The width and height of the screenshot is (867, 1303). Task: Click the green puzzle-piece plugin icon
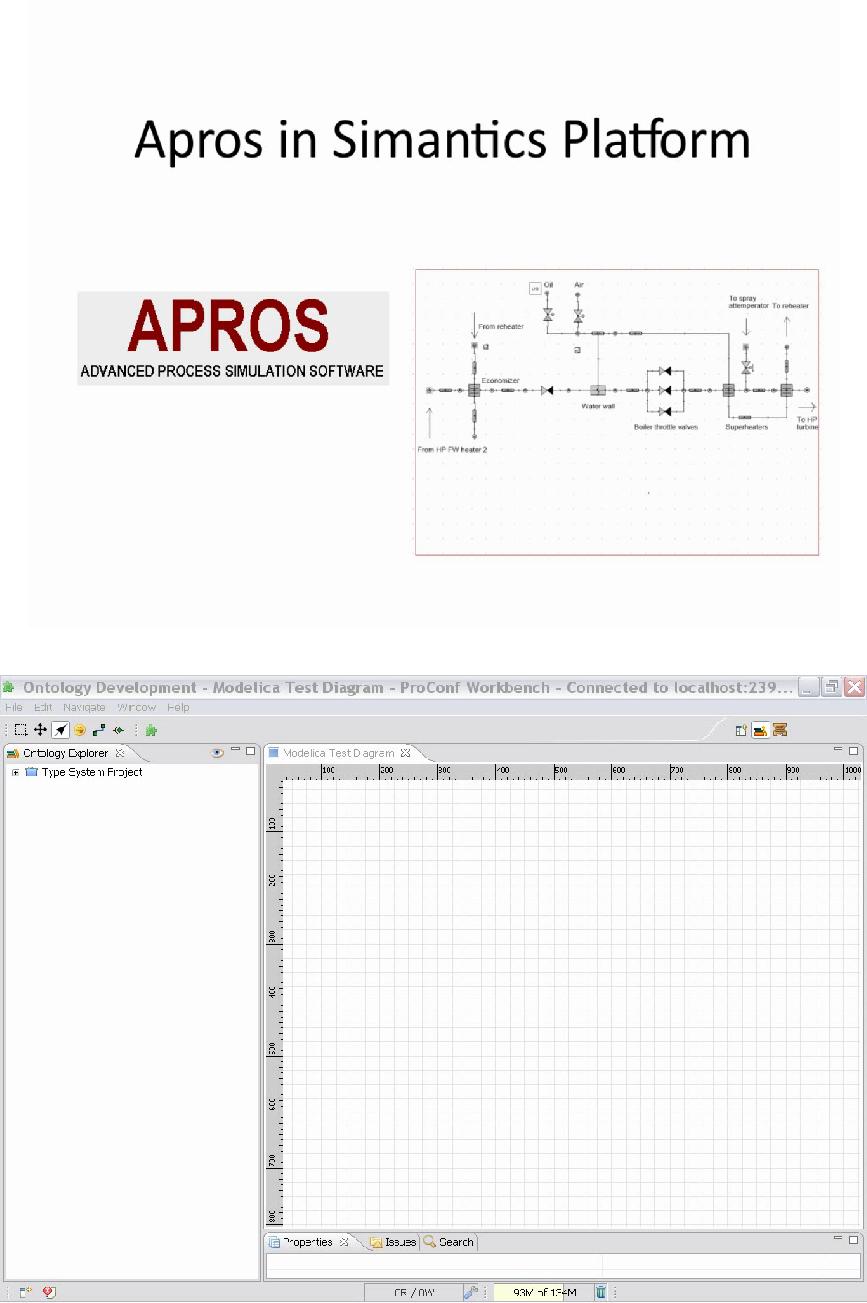151,730
